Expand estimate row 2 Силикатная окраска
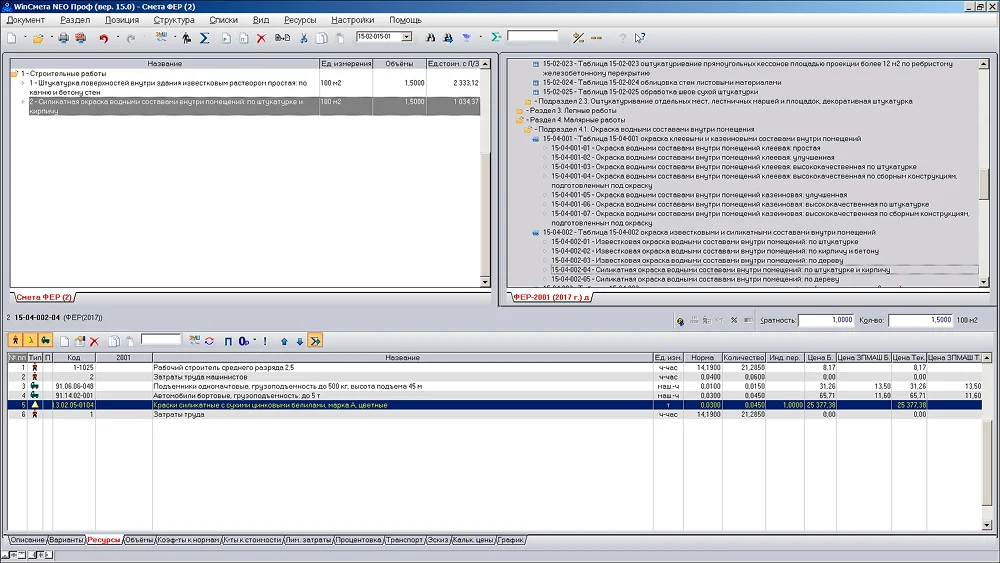Image resolution: width=1000 pixels, height=563 pixels. point(23,101)
